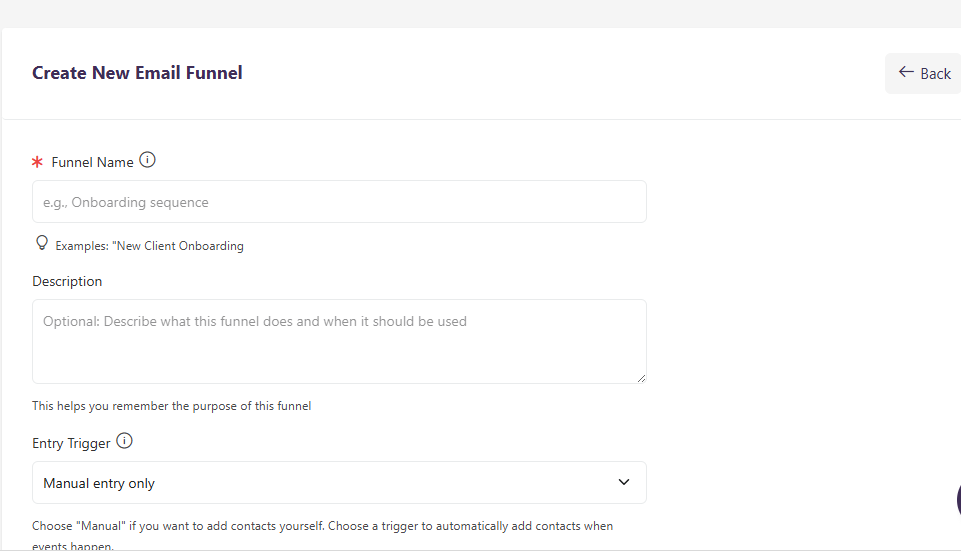
Task: Click the Choose "Manual" trigger help text
Action: (322, 526)
